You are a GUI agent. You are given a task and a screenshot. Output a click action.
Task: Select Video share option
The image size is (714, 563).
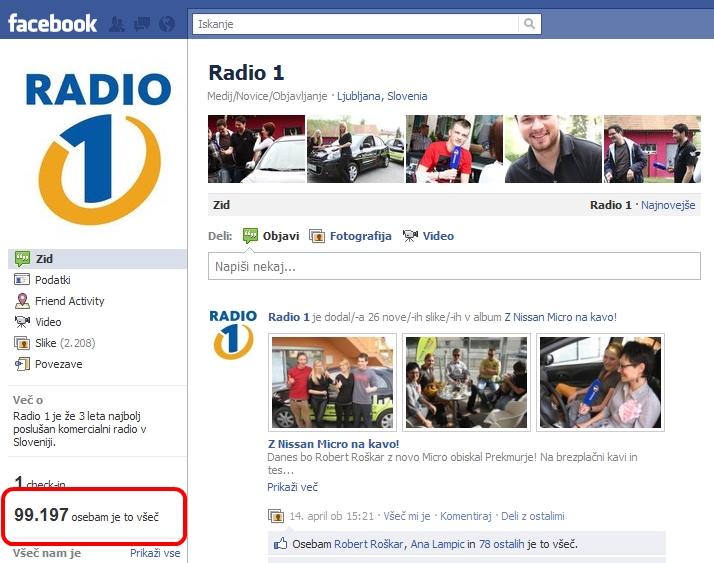(x=438, y=236)
